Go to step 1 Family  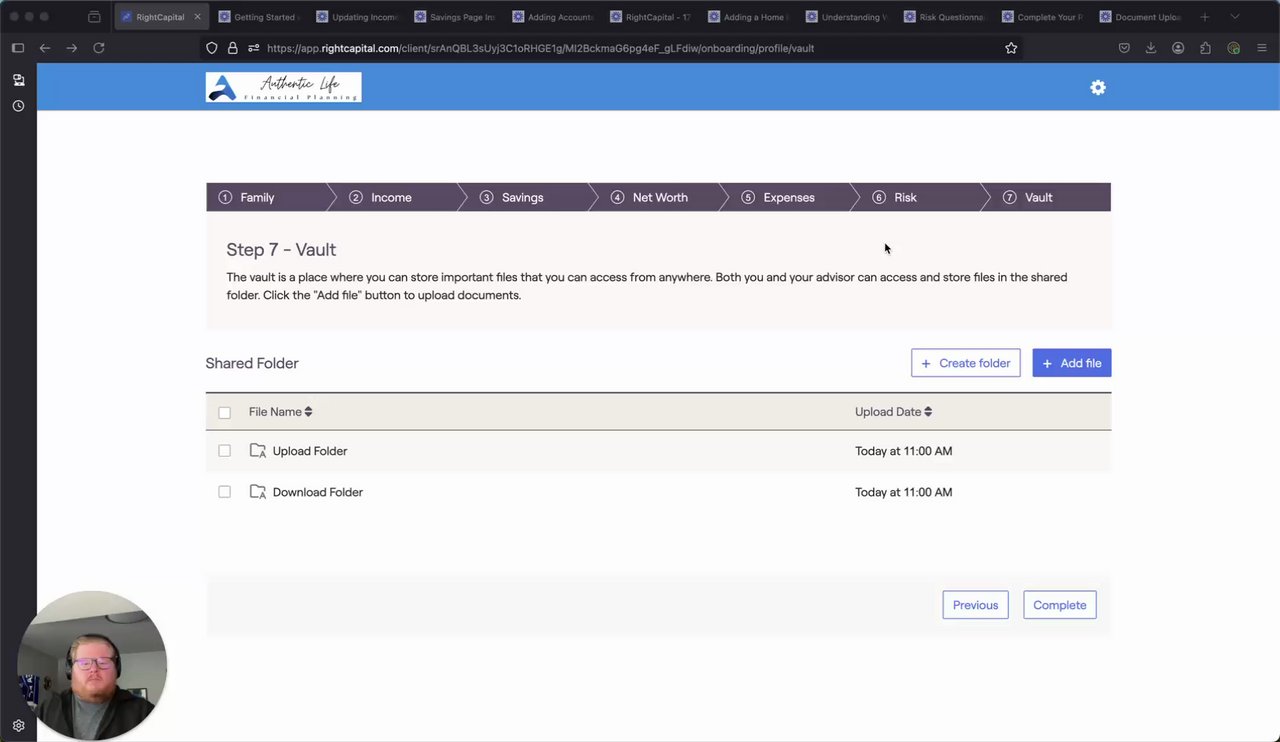pyautogui.click(x=267, y=197)
